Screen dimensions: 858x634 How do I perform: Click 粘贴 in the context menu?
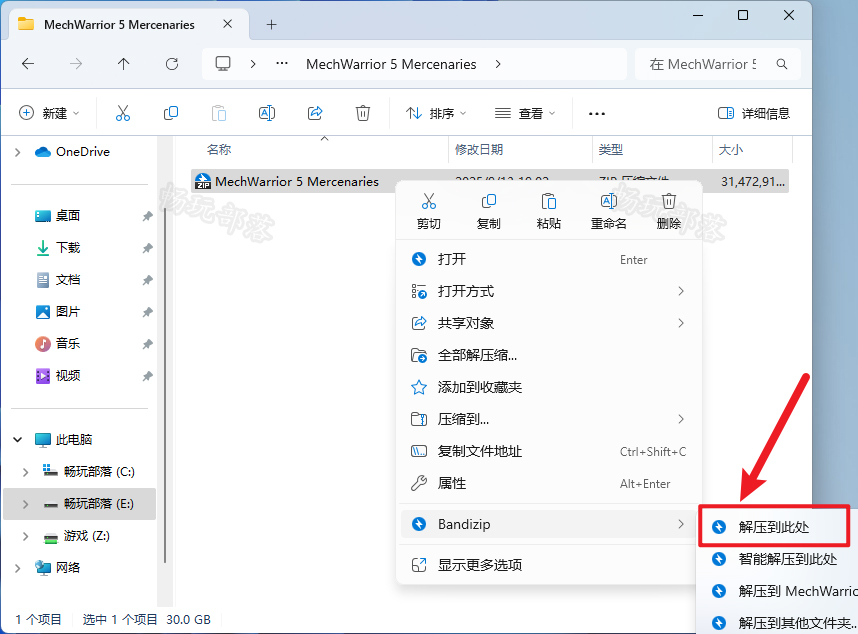point(548,211)
